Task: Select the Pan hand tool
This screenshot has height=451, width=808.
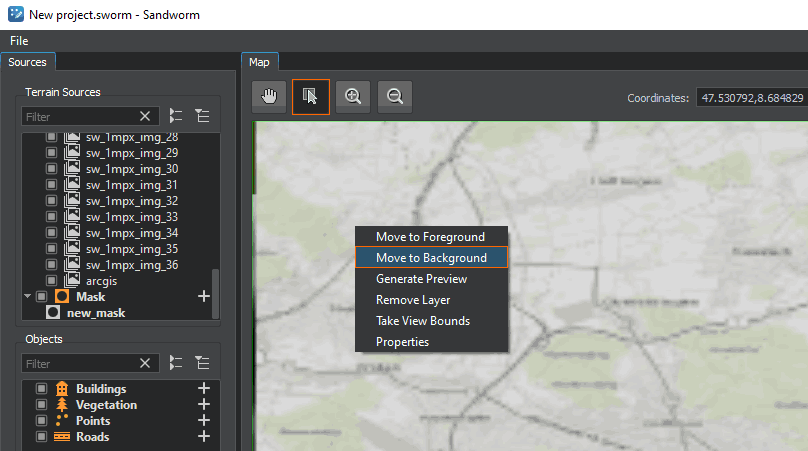Action: 269,96
